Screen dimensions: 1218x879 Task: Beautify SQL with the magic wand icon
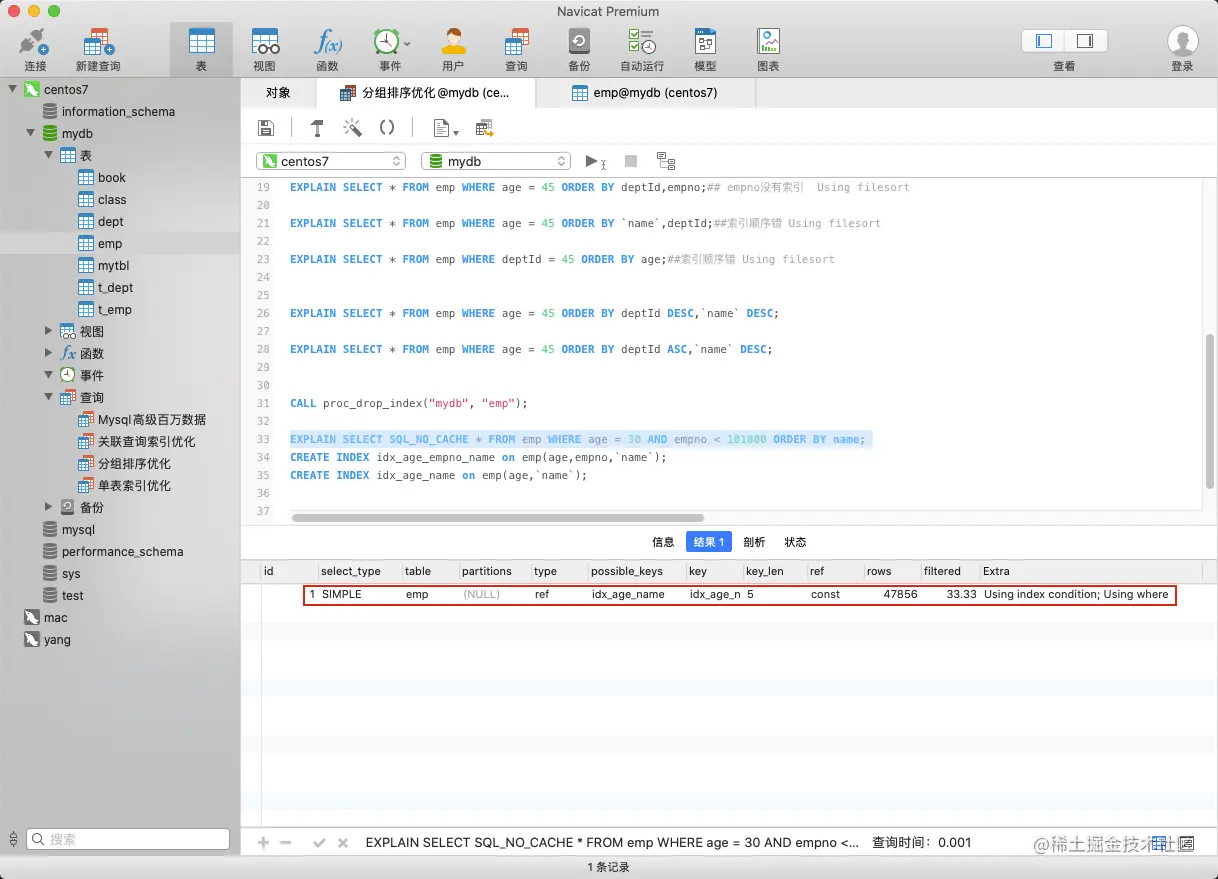coord(352,128)
